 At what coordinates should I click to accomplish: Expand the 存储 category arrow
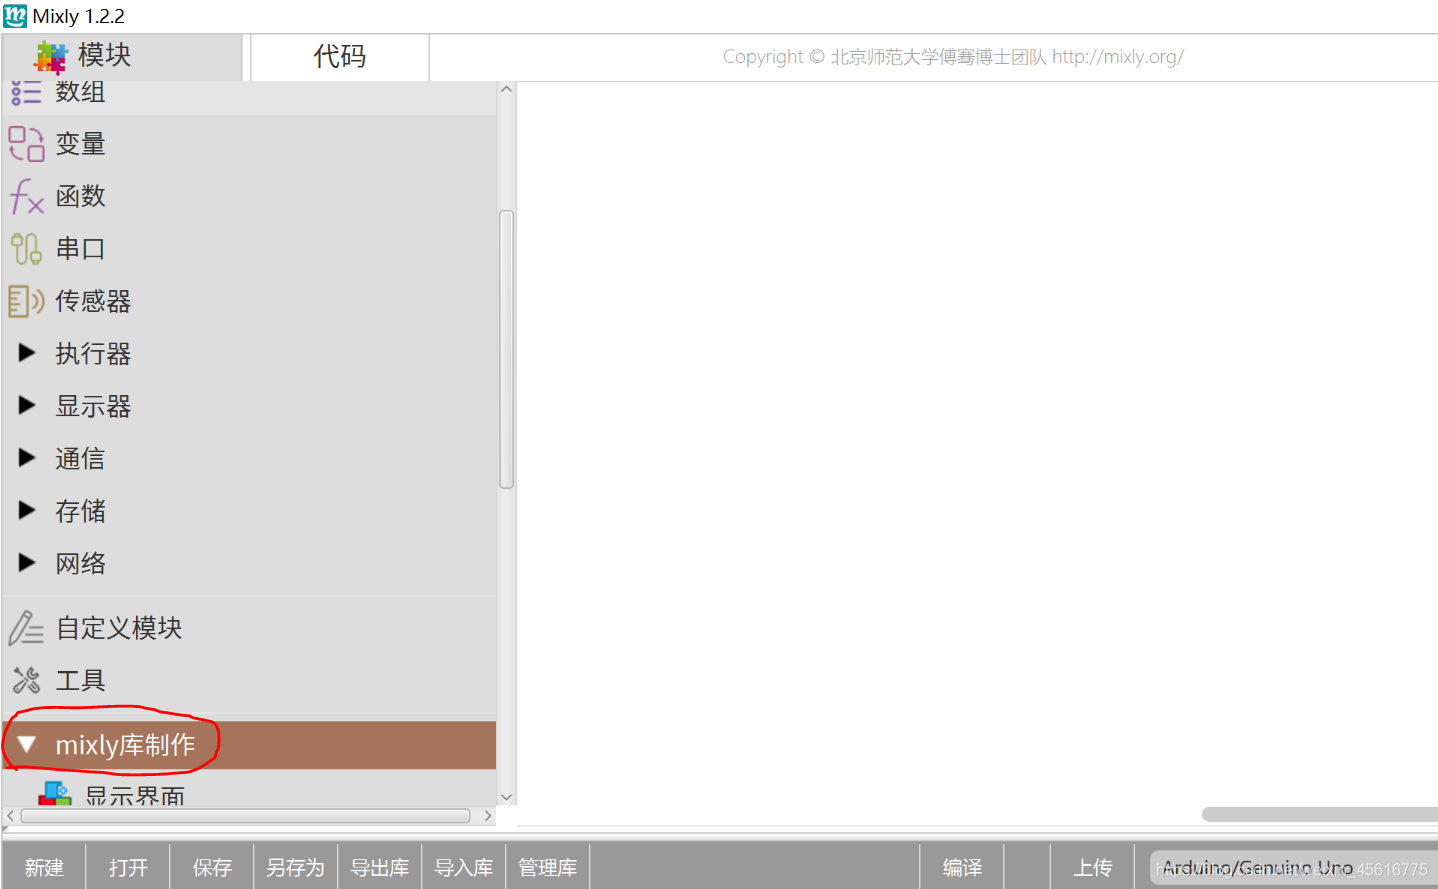click(x=27, y=510)
